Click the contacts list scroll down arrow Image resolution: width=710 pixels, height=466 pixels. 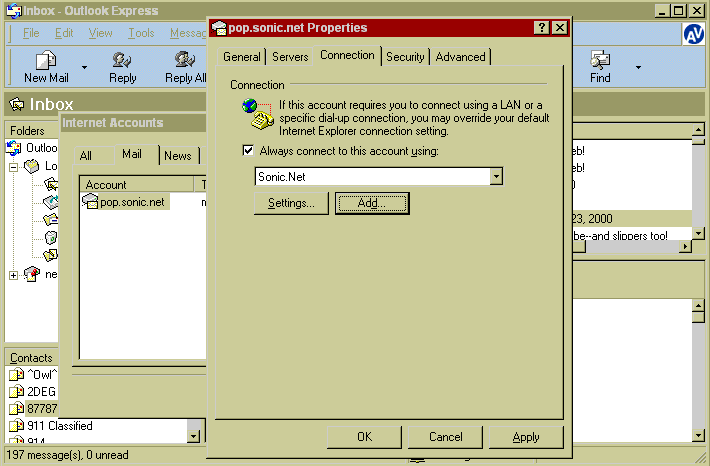point(194,436)
